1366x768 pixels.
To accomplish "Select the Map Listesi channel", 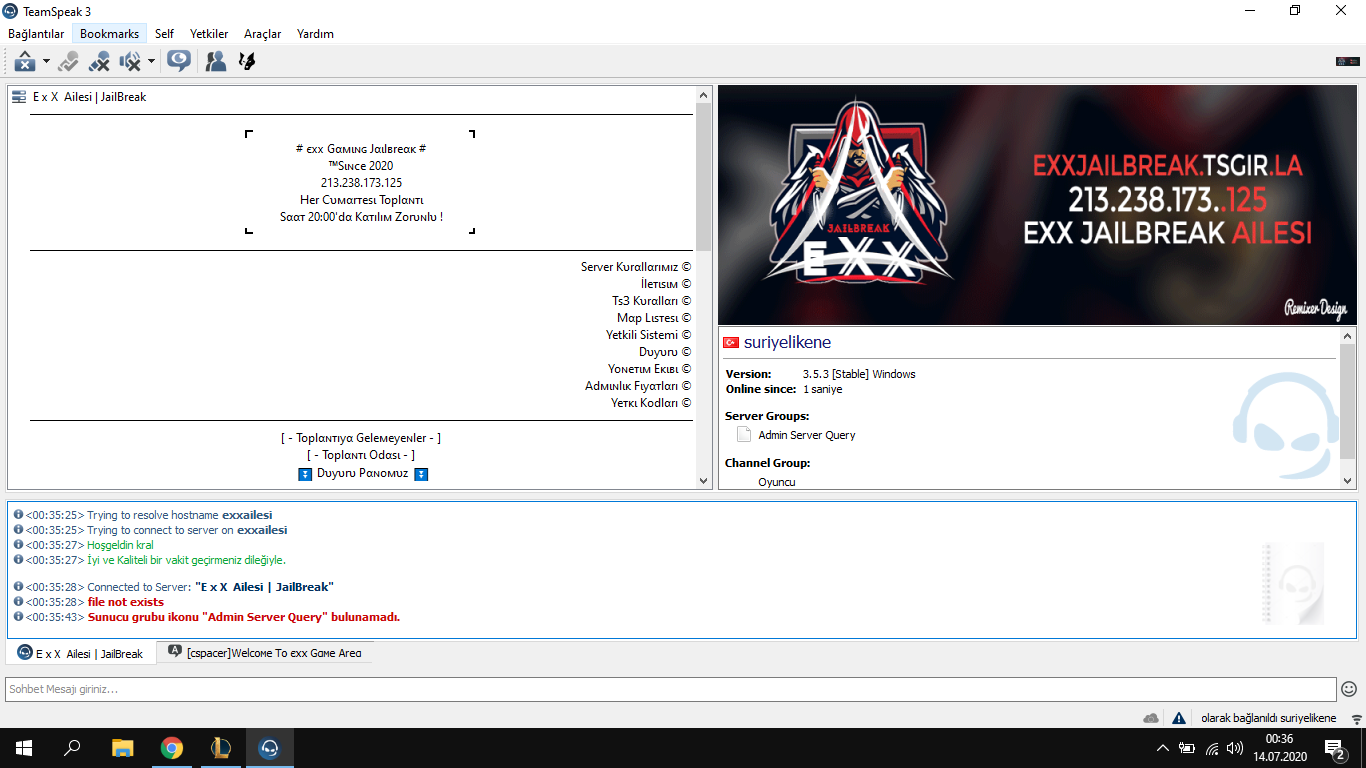I will coord(654,318).
